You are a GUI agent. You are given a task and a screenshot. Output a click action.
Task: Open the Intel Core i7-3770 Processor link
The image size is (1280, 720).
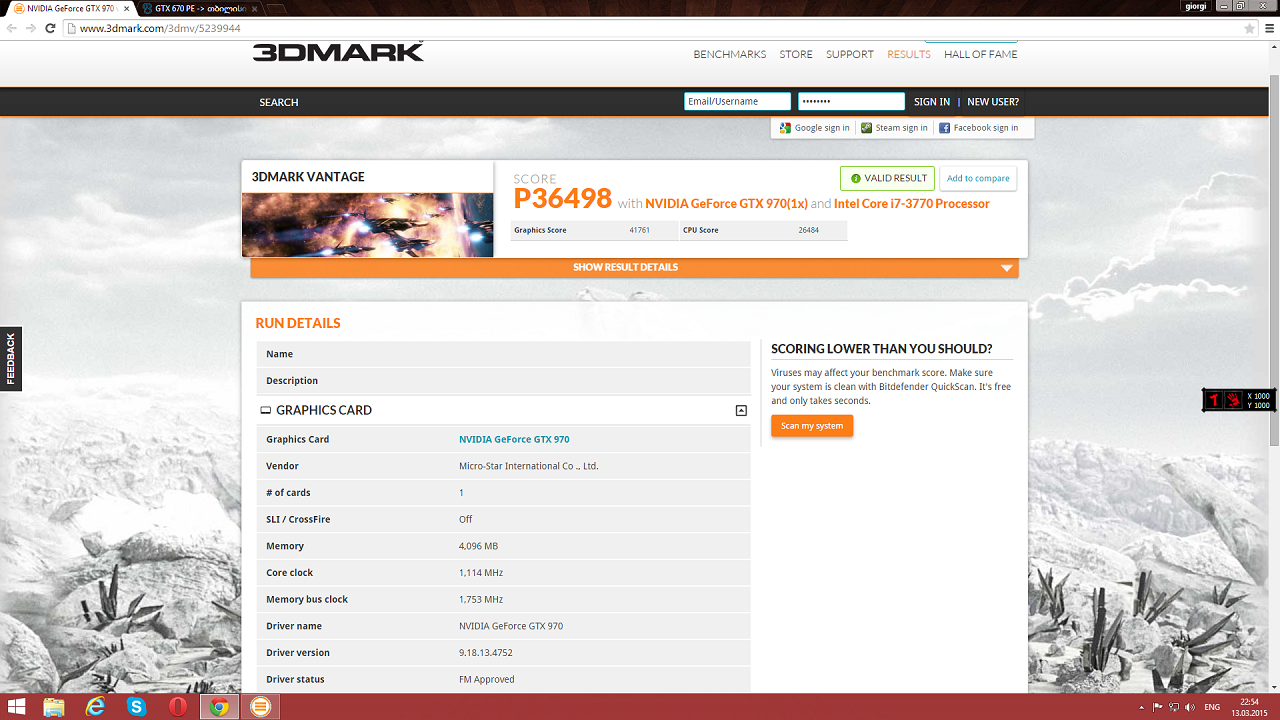point(912,204)
